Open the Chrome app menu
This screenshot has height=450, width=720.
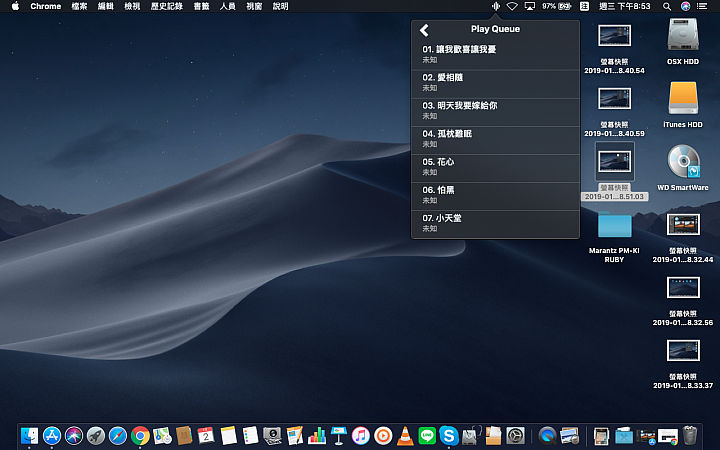point(45,6)
